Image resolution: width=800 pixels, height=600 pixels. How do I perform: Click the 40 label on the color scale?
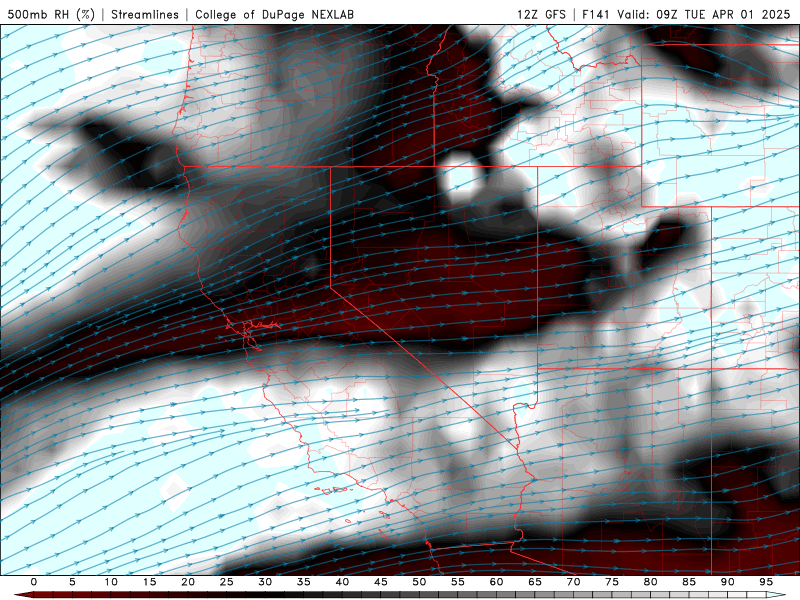coord(342,582)
